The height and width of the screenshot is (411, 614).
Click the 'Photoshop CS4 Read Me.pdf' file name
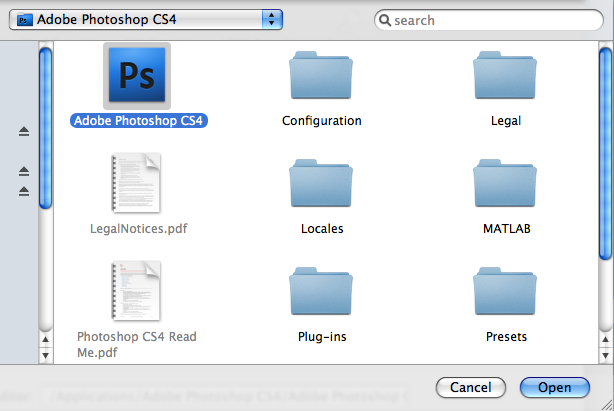point(137,344)
